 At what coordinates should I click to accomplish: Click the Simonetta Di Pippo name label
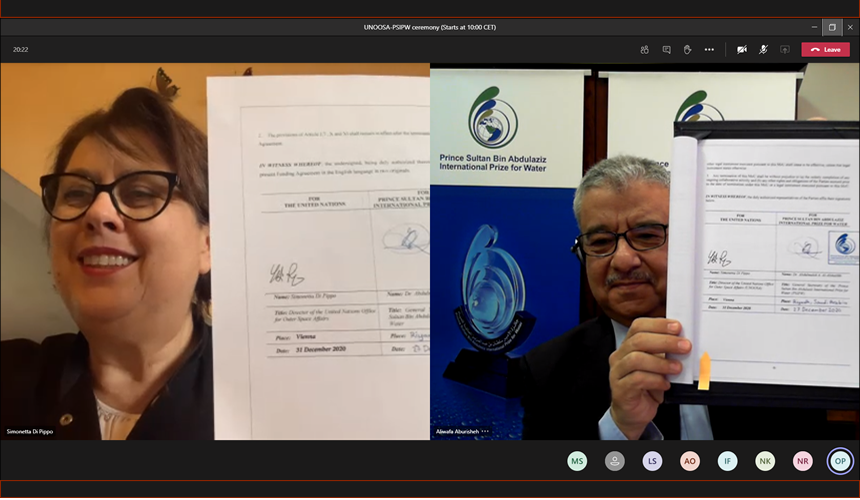(x=30, y=431)
